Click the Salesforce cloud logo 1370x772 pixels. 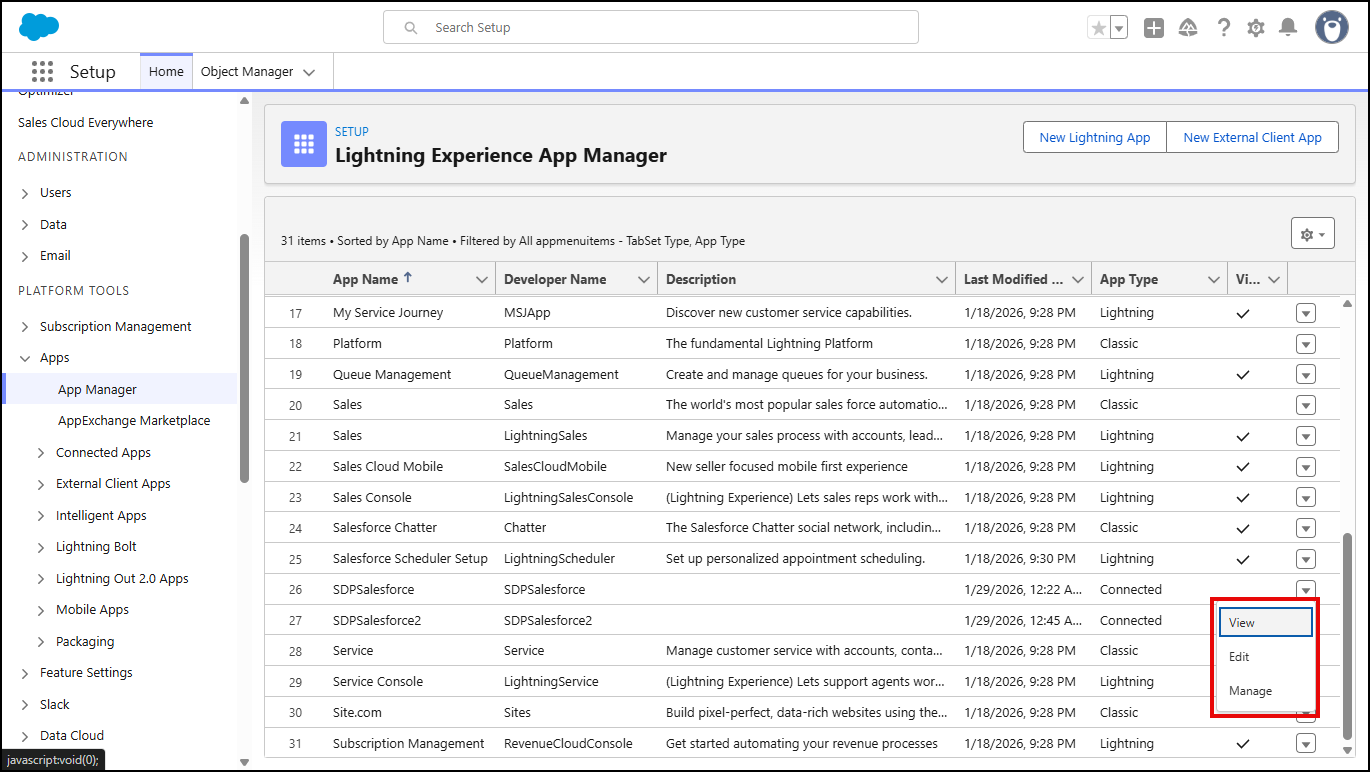39,27
